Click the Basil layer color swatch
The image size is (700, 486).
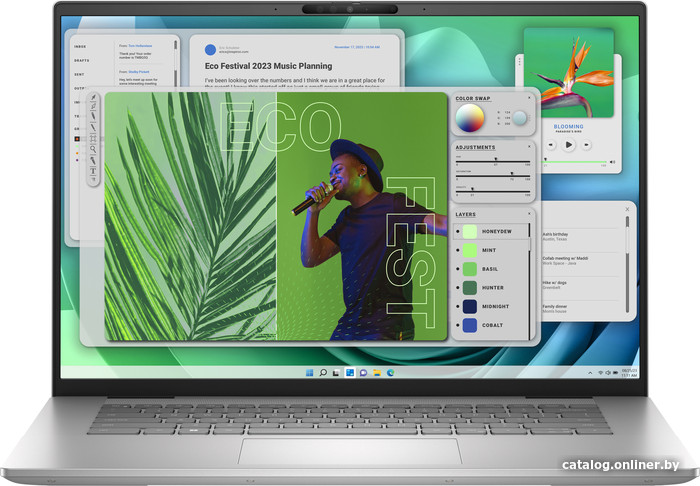[470, 269]
